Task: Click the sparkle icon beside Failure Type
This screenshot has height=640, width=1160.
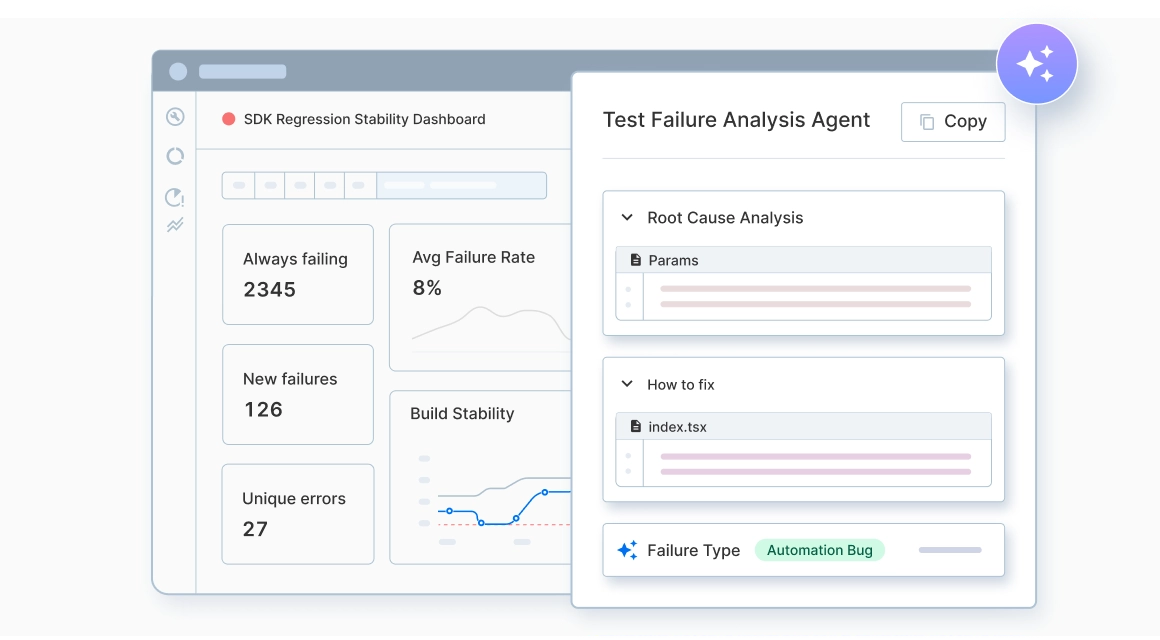Action: [x=627, y=549]
